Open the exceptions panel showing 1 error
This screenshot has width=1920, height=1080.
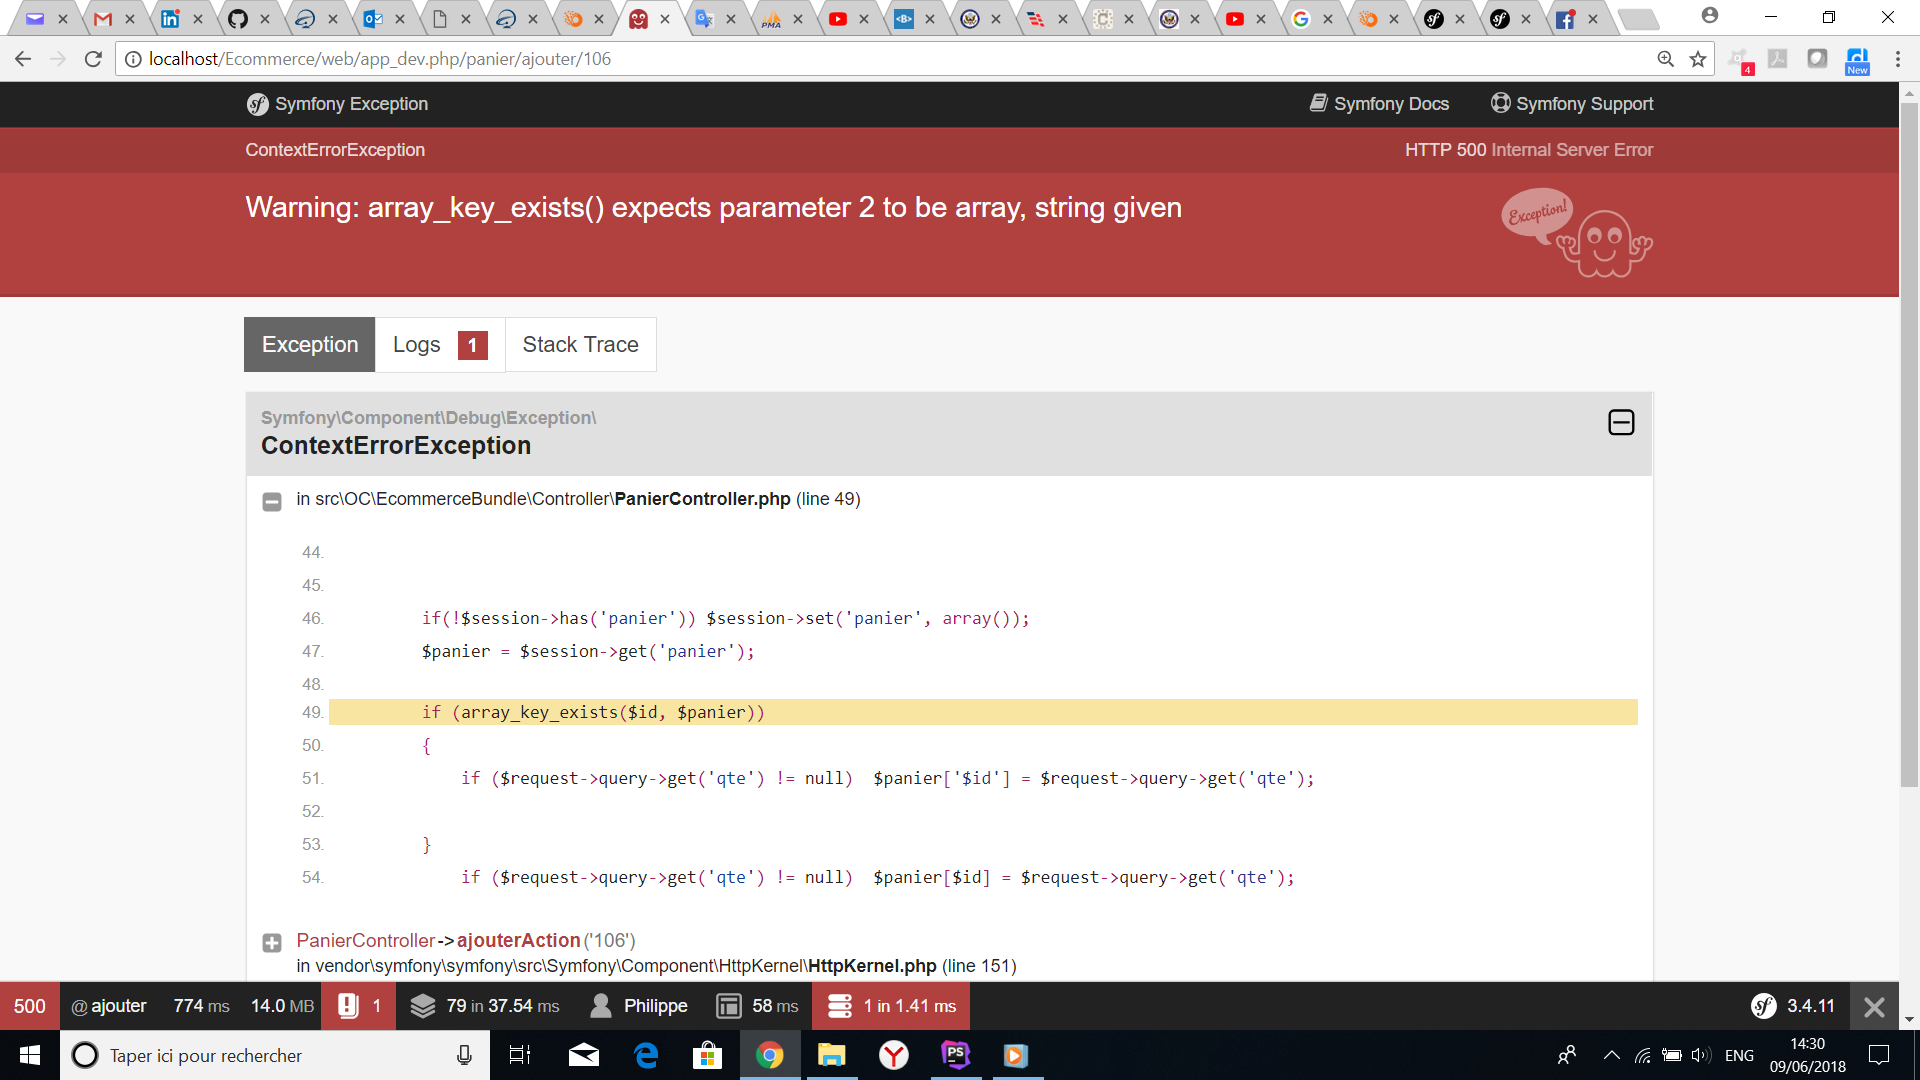[358, 1005]
